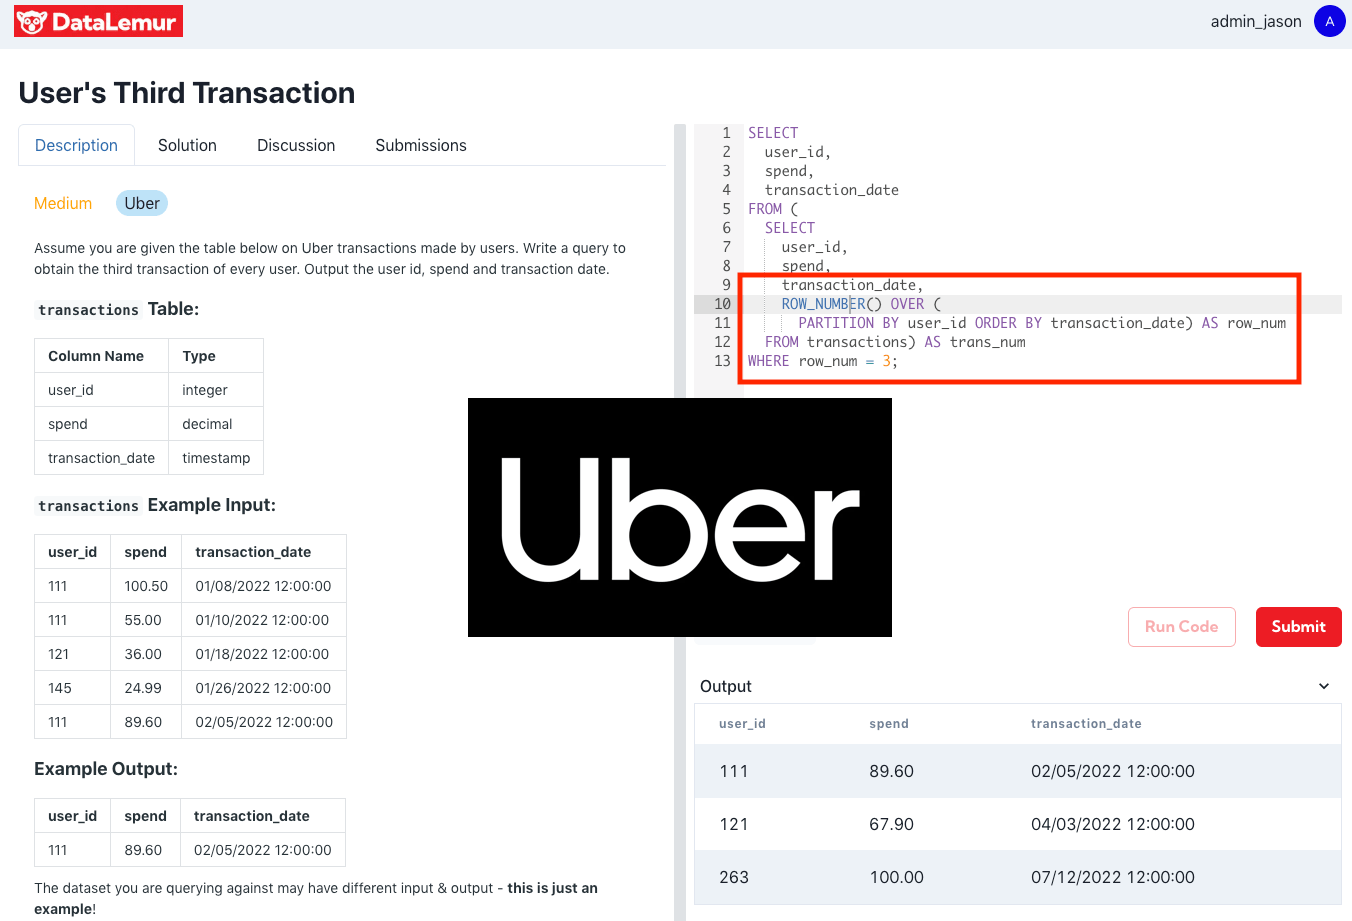Click the user_id output column header
1352x921 pixels.
742,723
